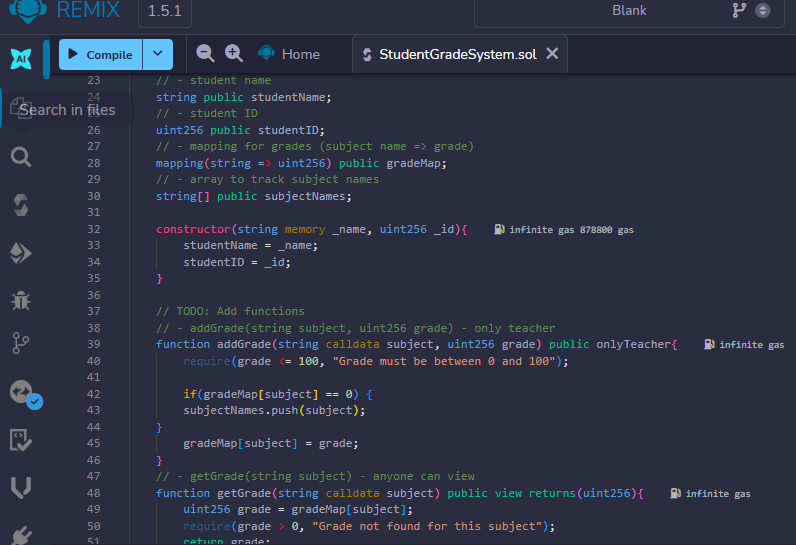
Task: Click line number 32 in gutter
Action: tap(94, 229)
